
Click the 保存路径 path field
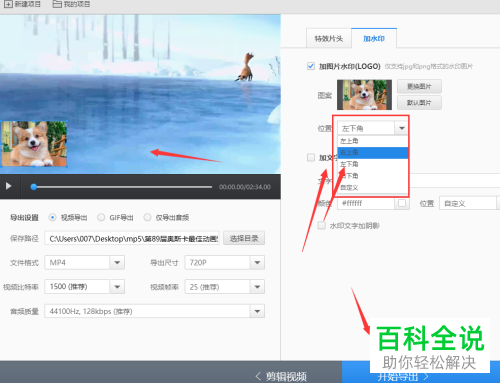132,238
